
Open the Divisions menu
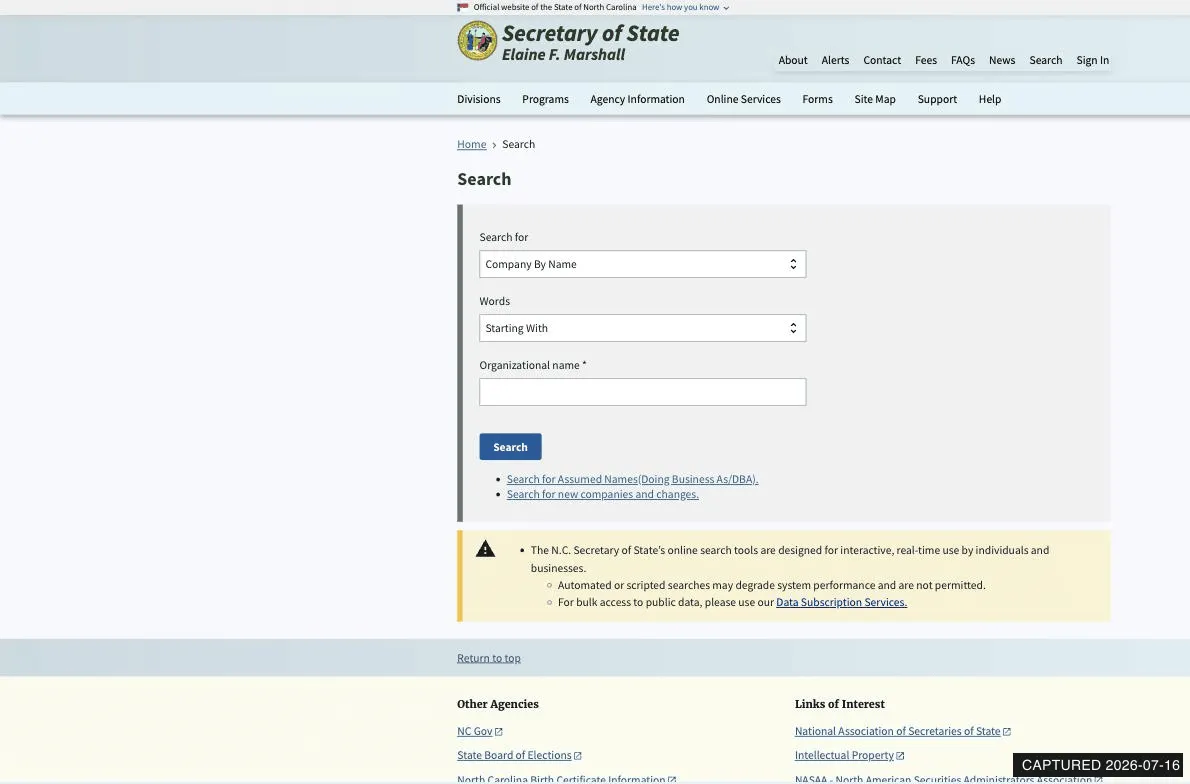pos(478,99)
